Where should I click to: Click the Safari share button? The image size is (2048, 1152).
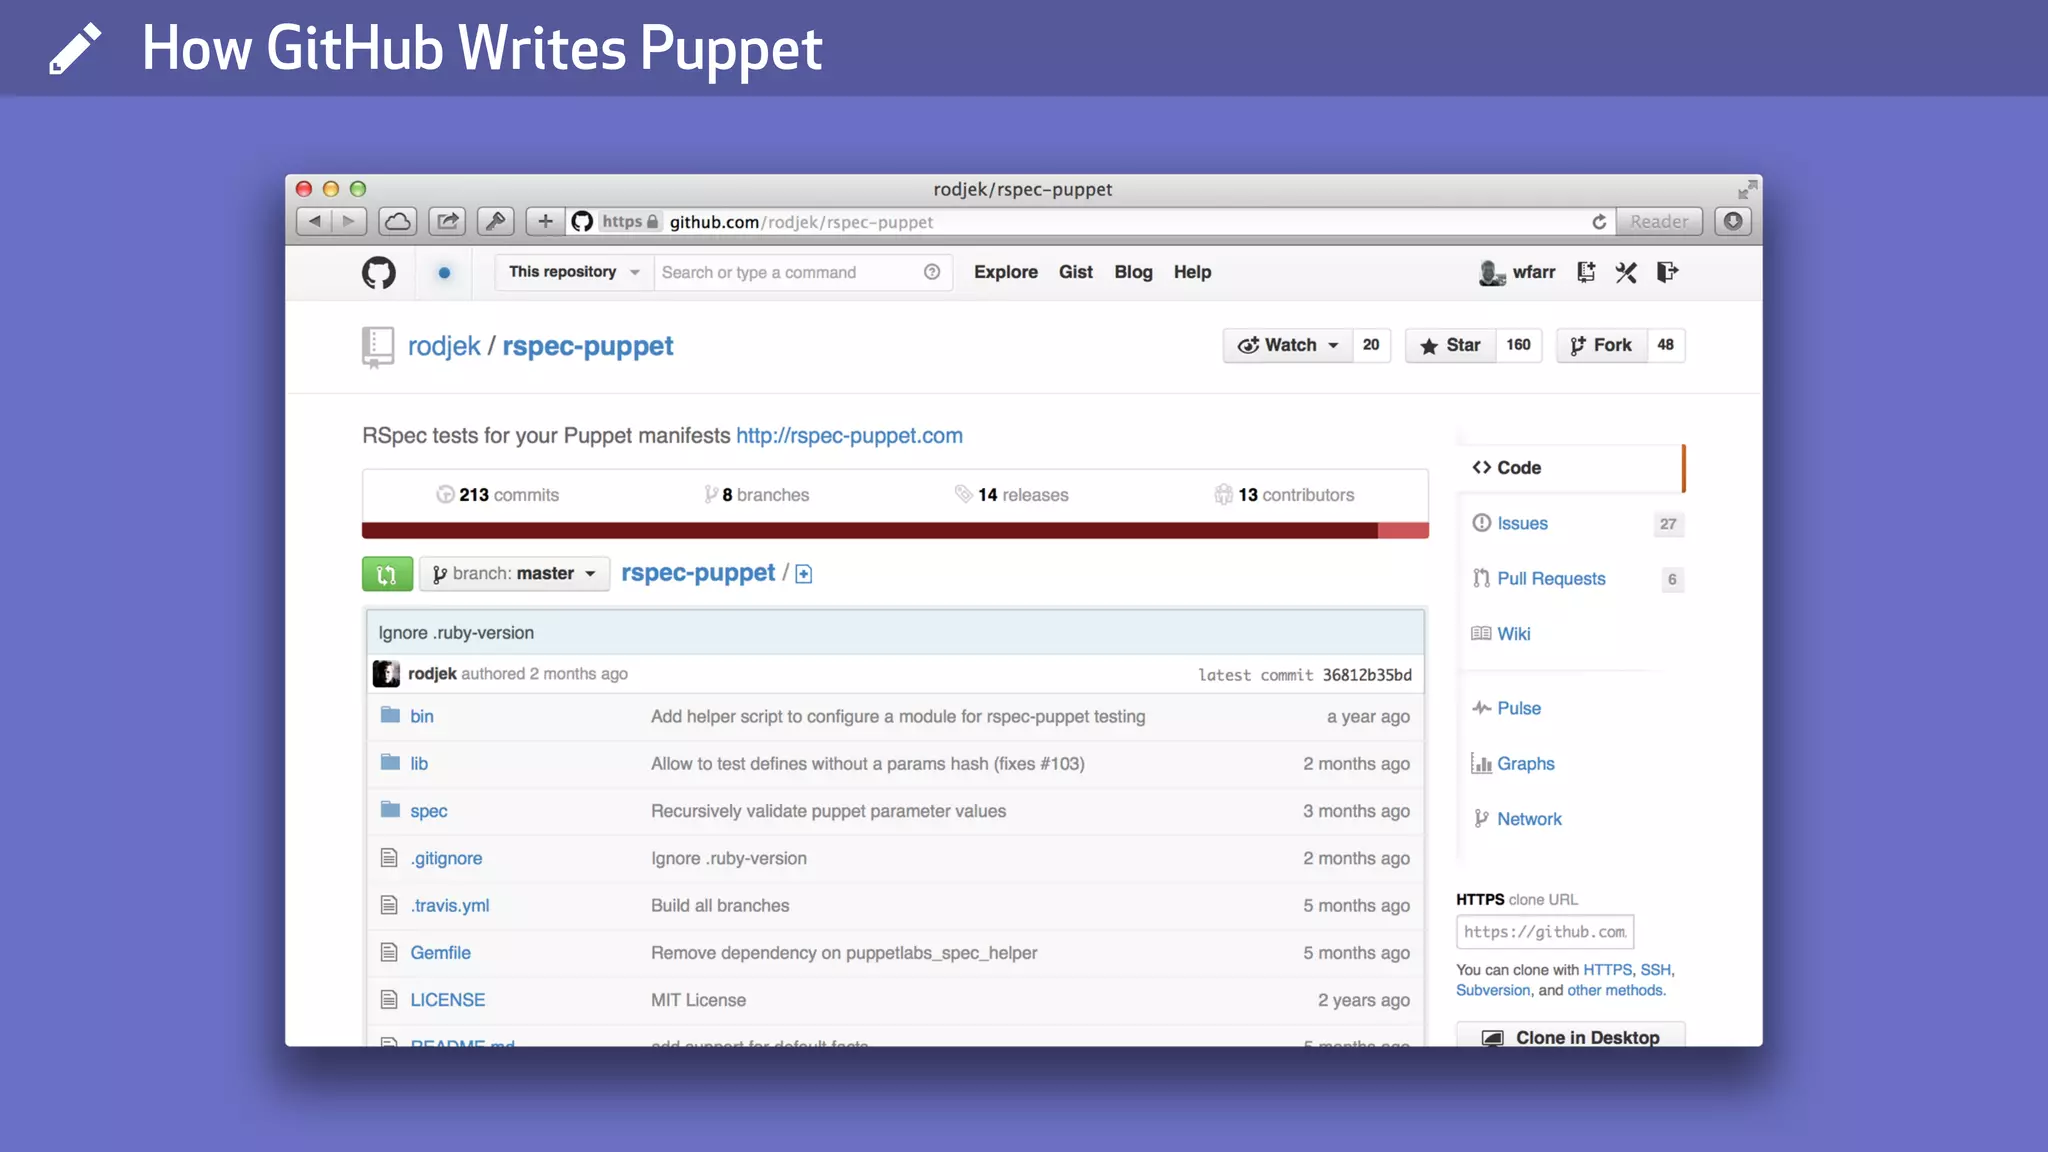coord(447,221)
